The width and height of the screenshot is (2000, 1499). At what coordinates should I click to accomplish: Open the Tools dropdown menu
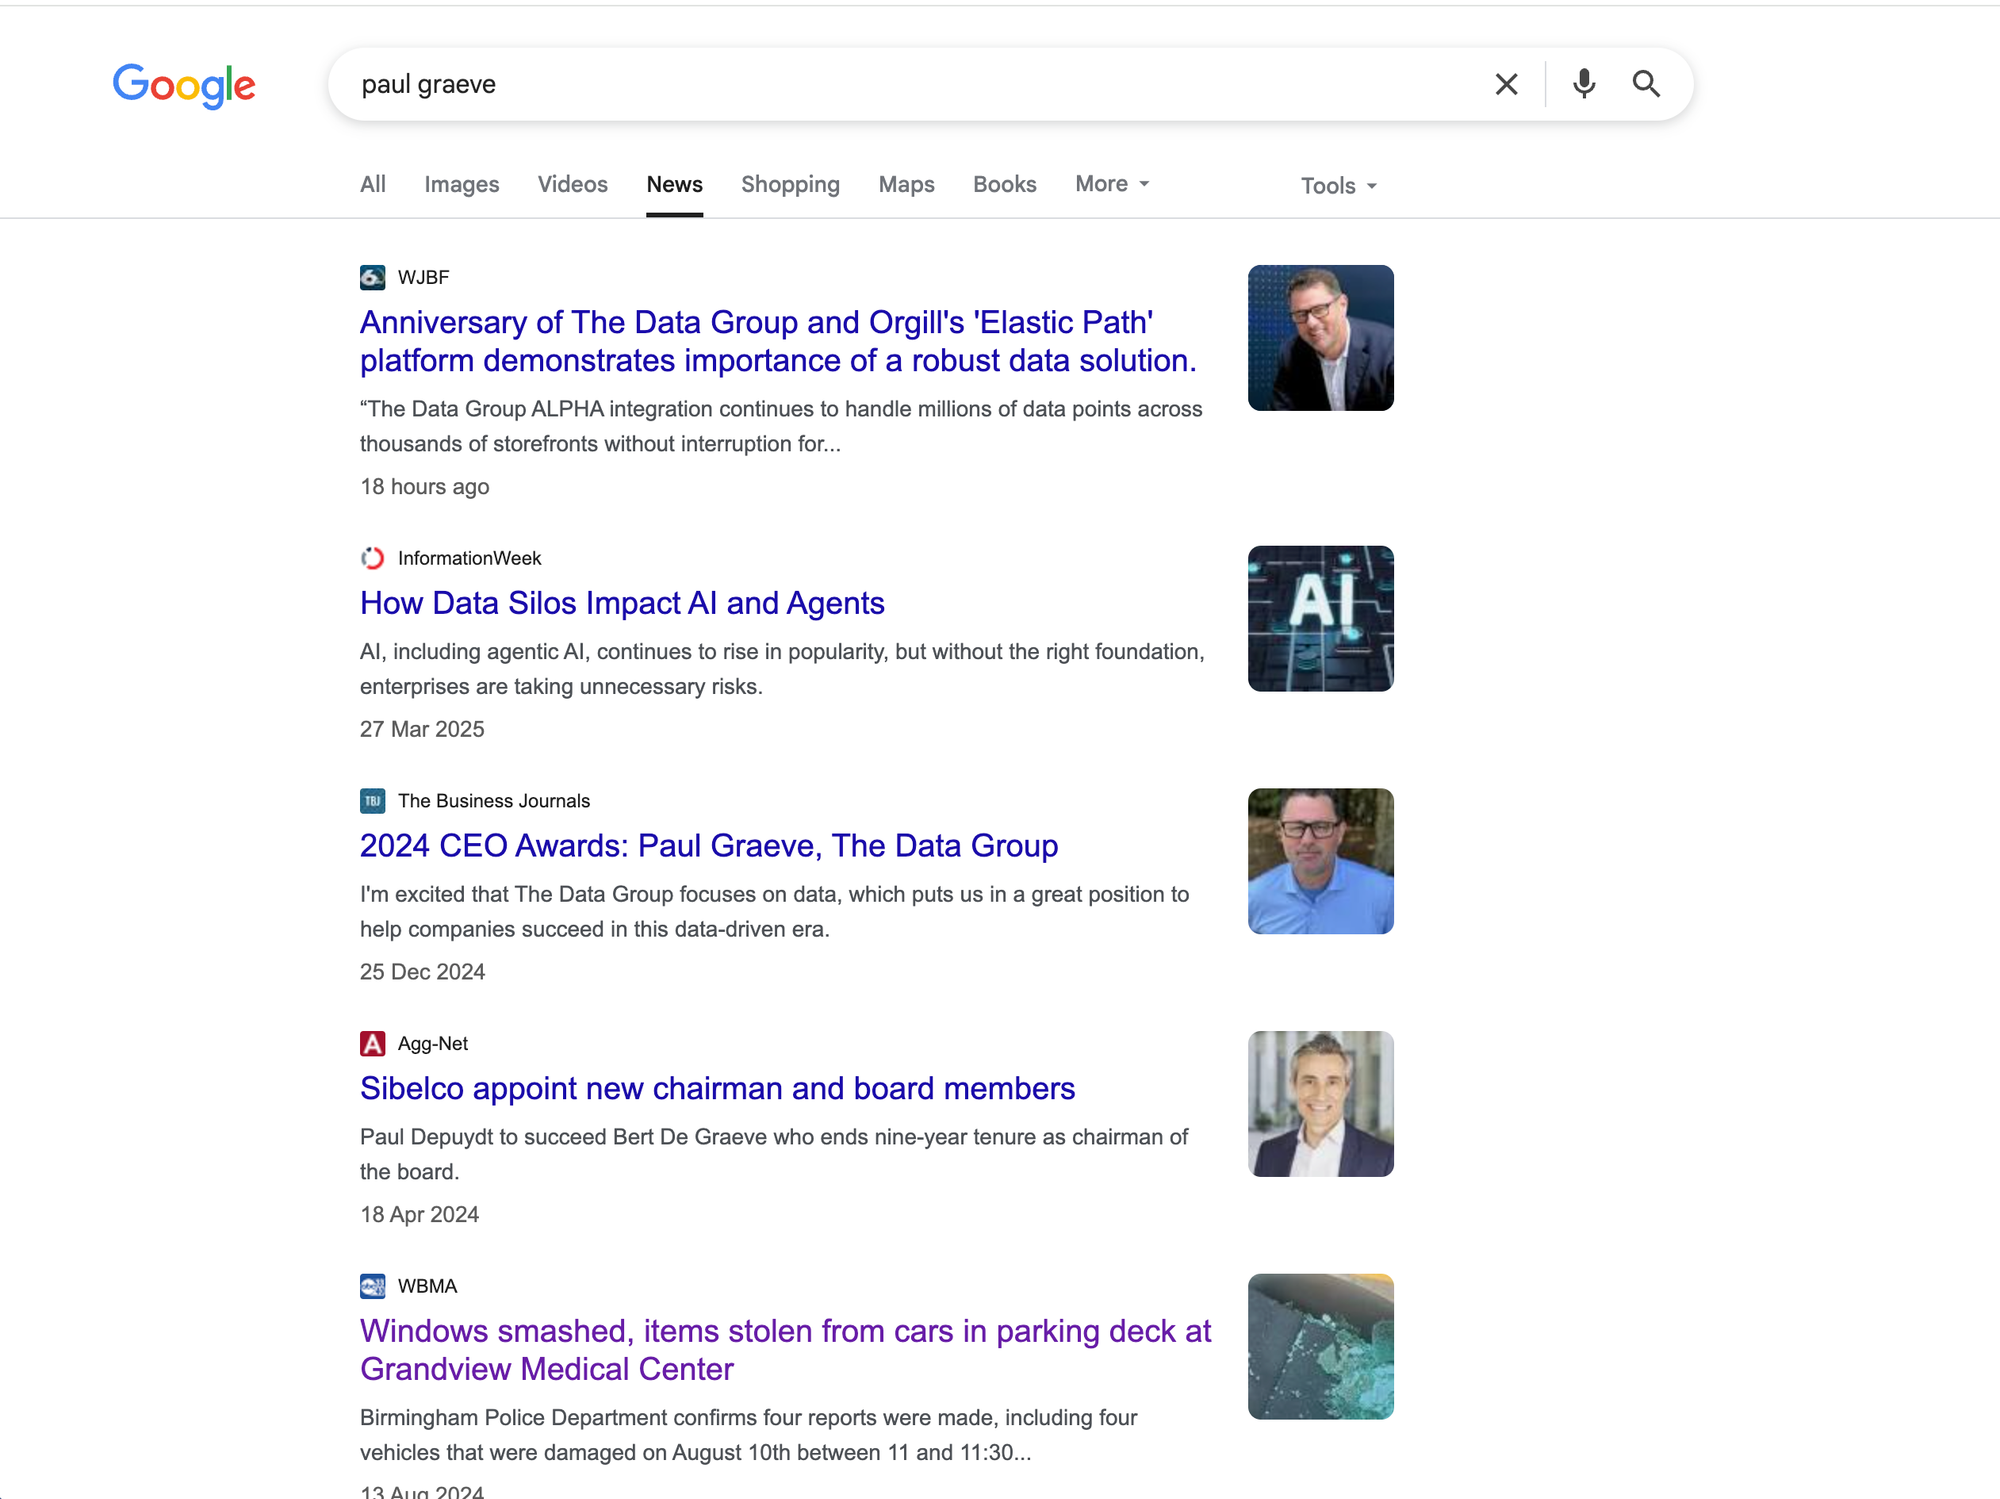(1338, 186)
